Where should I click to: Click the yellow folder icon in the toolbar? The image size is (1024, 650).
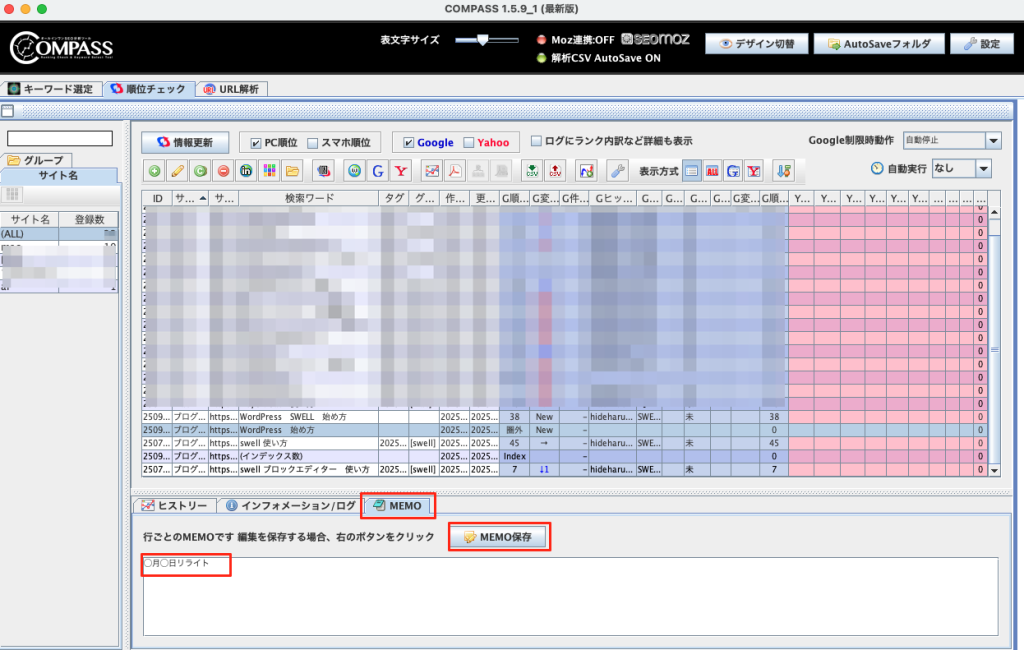(x=292, y=171)
